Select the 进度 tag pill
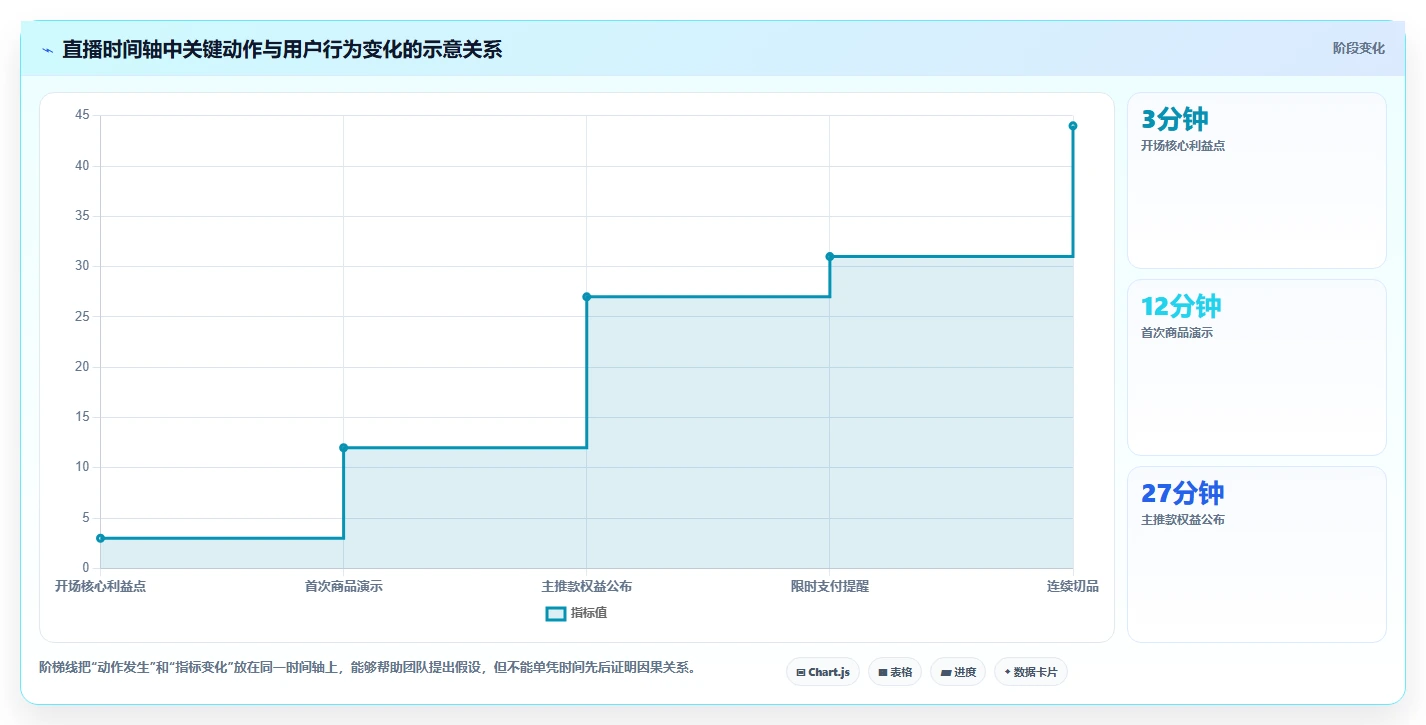The image size is (1426, 725). (x=958, y=672)
